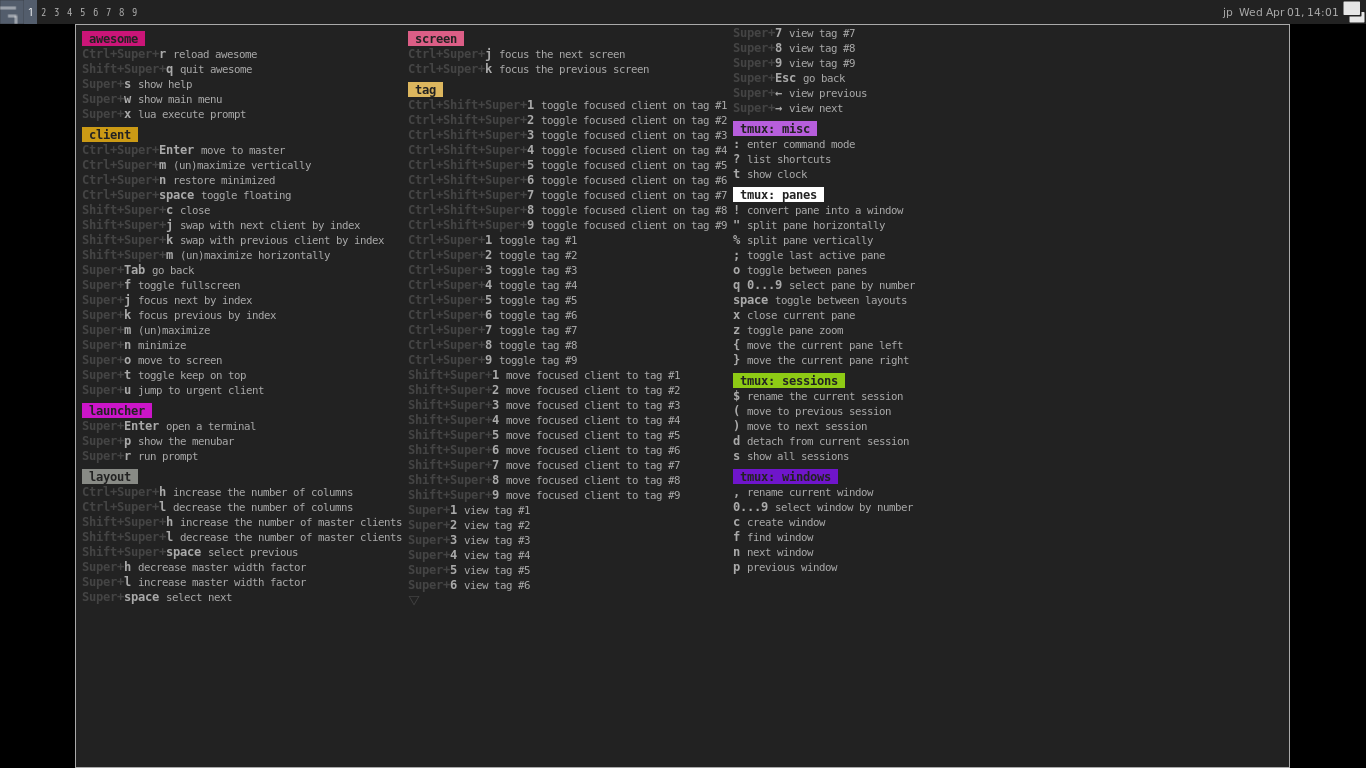Screen dimensions: 1366x768
Task: Go to tag 9 in the taglist
Action: (135, 13)
